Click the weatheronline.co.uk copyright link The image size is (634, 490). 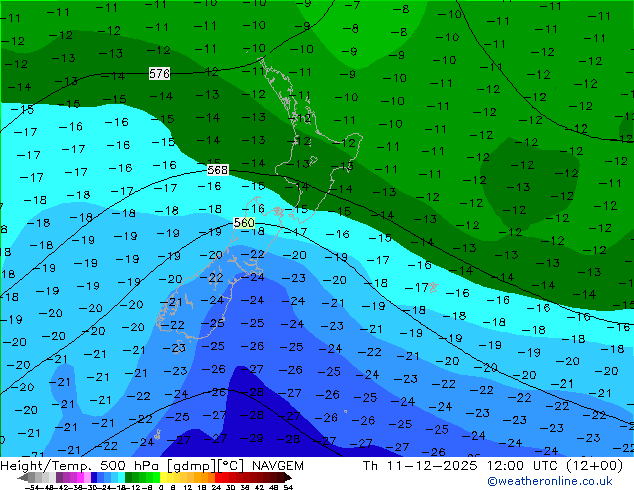pyautogui.click(x=550, y=481)
